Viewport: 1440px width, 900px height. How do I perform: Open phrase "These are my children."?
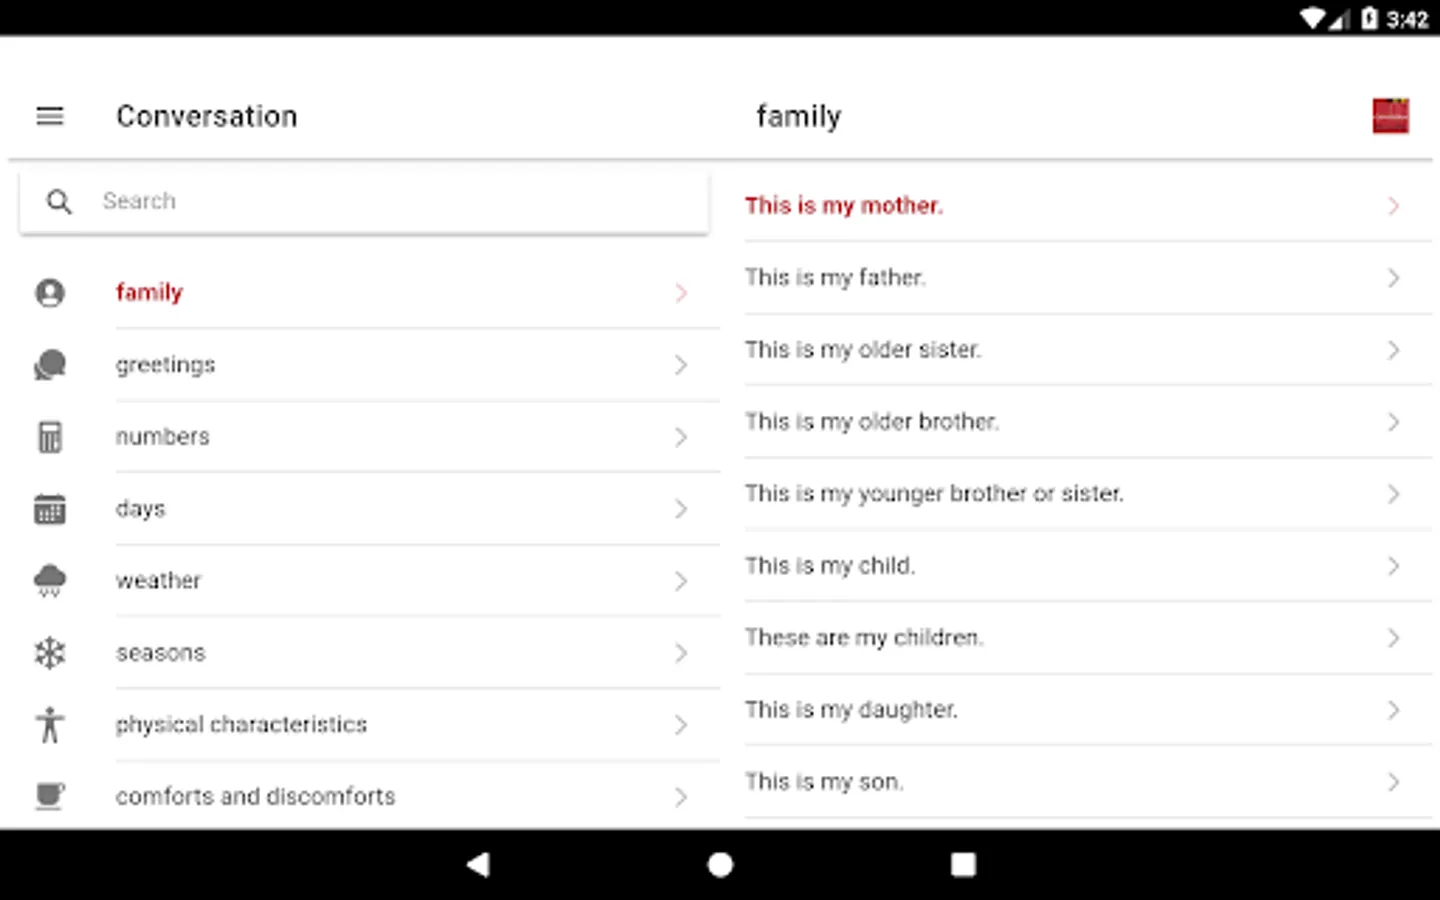pyautogui.click(x=864, y=638)
